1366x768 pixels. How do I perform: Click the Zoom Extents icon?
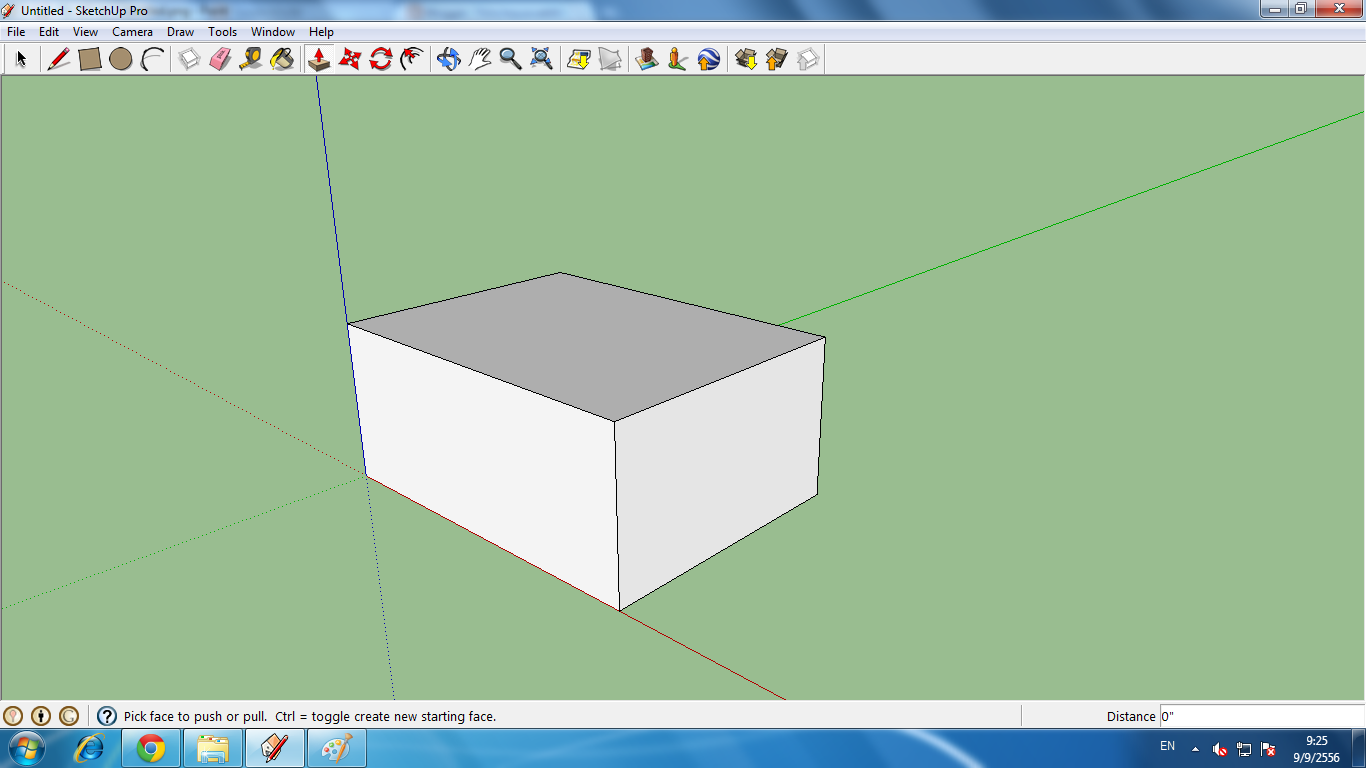coord(542,59)
